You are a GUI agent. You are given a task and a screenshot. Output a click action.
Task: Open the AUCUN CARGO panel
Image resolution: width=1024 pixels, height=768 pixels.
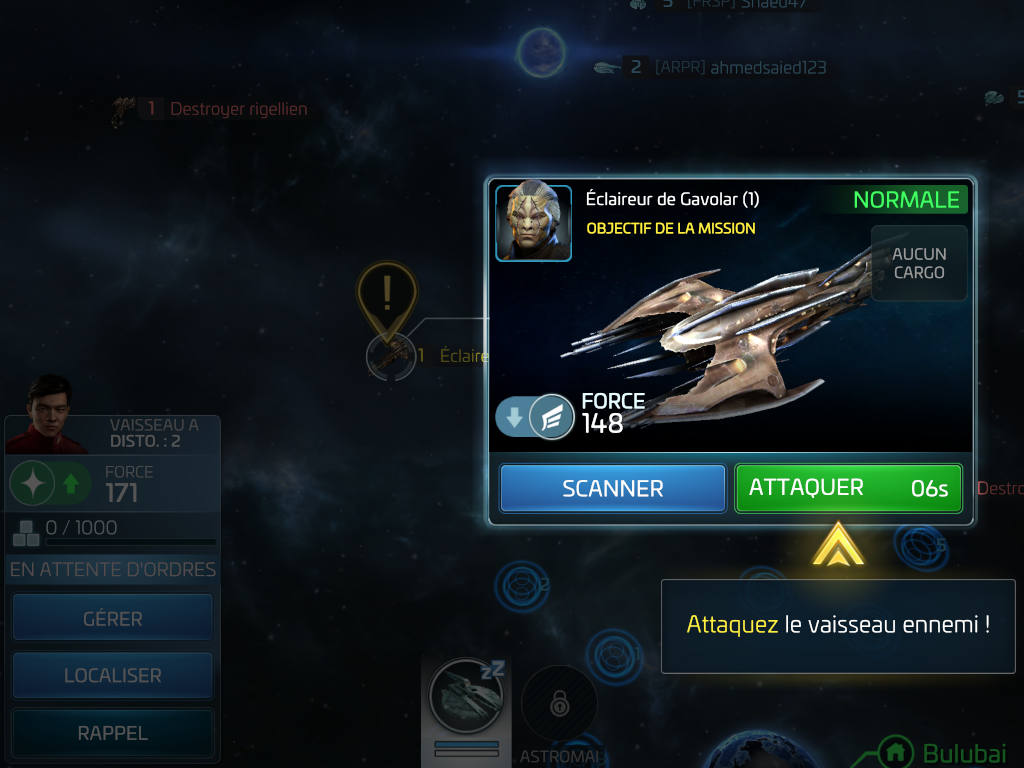919,263
